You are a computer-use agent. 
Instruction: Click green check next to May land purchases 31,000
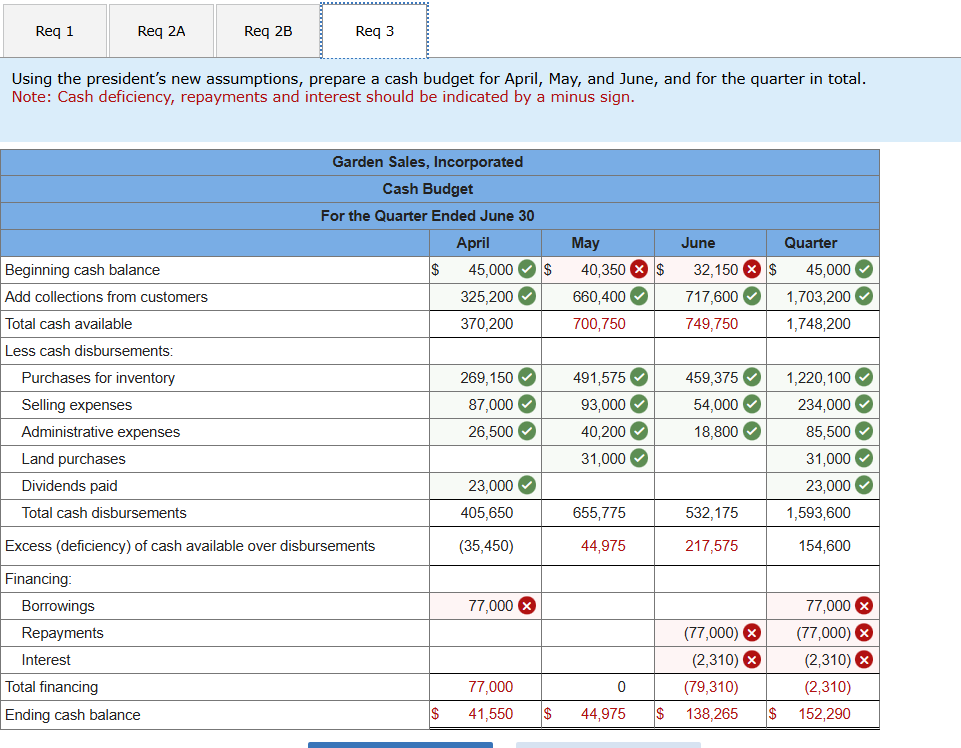pyautogui.click(x=639, y=458)
